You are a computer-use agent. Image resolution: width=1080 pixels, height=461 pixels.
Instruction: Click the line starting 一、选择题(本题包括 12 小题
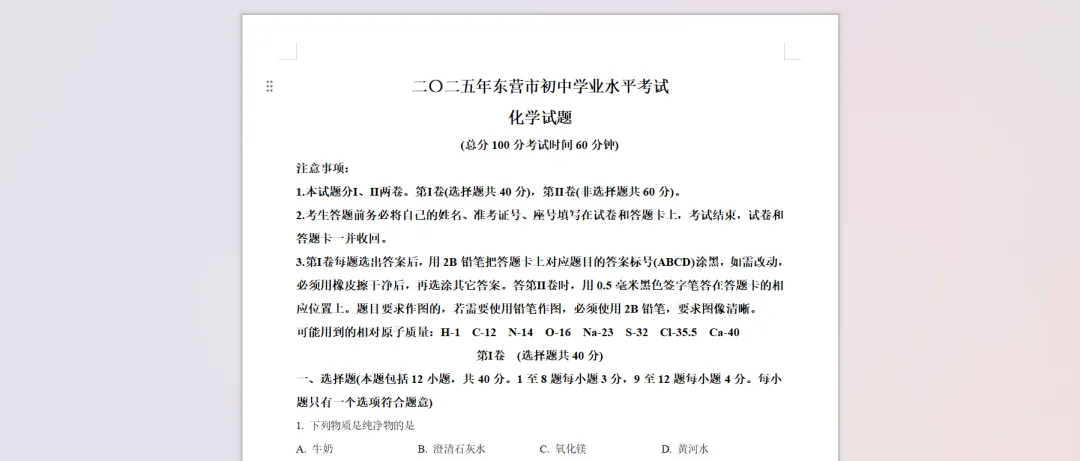point(540,379)
